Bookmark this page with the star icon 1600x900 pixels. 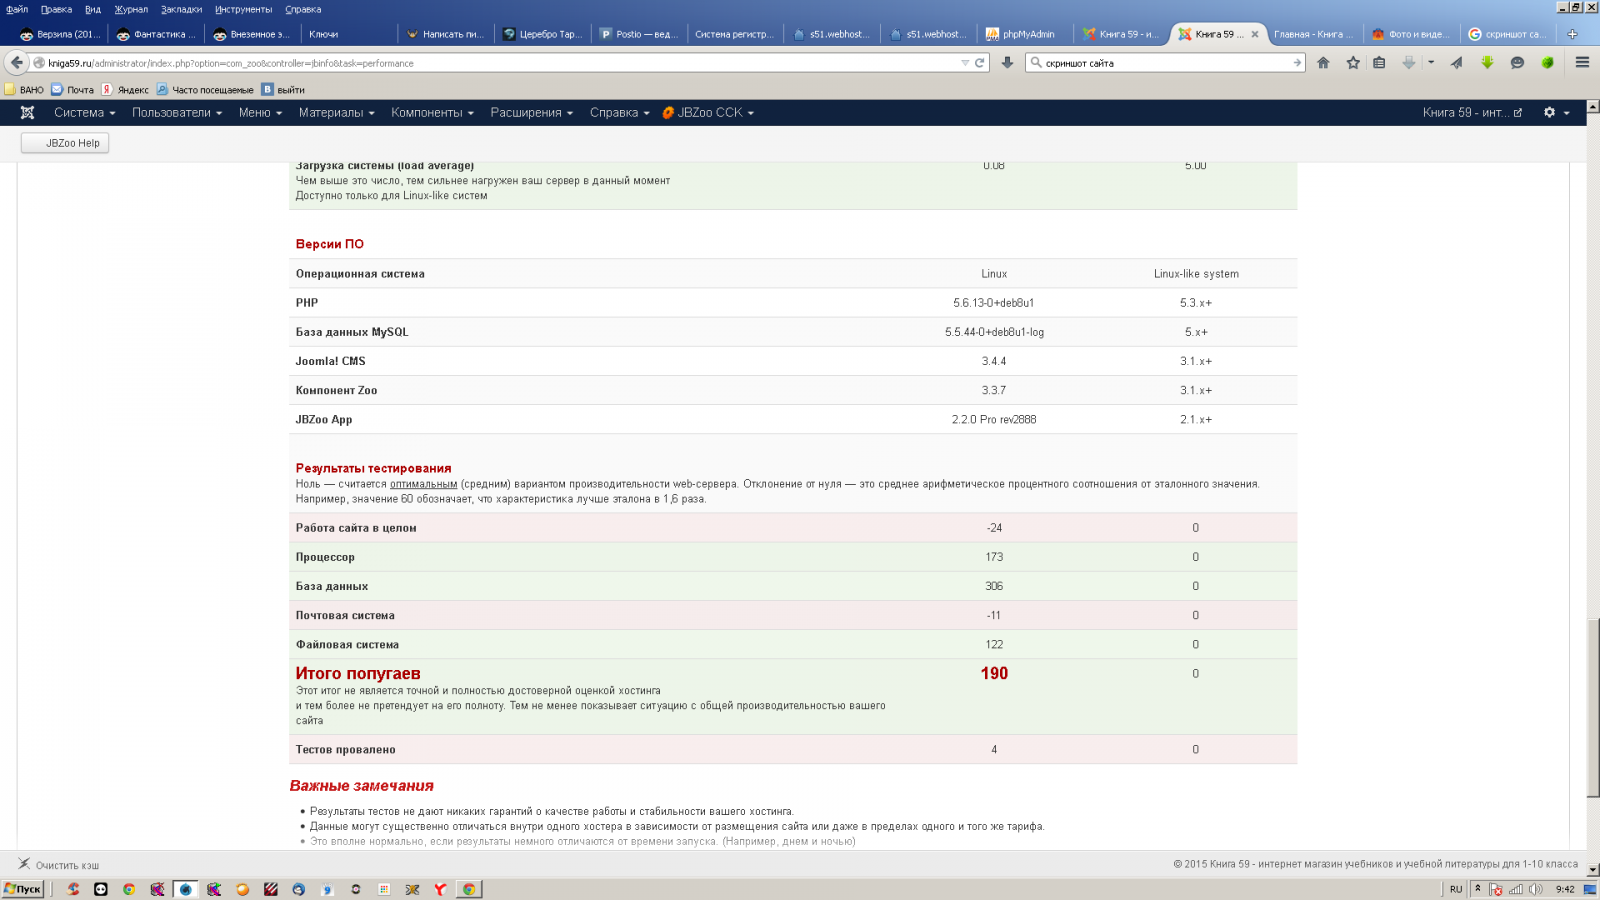click(1353, 62)
